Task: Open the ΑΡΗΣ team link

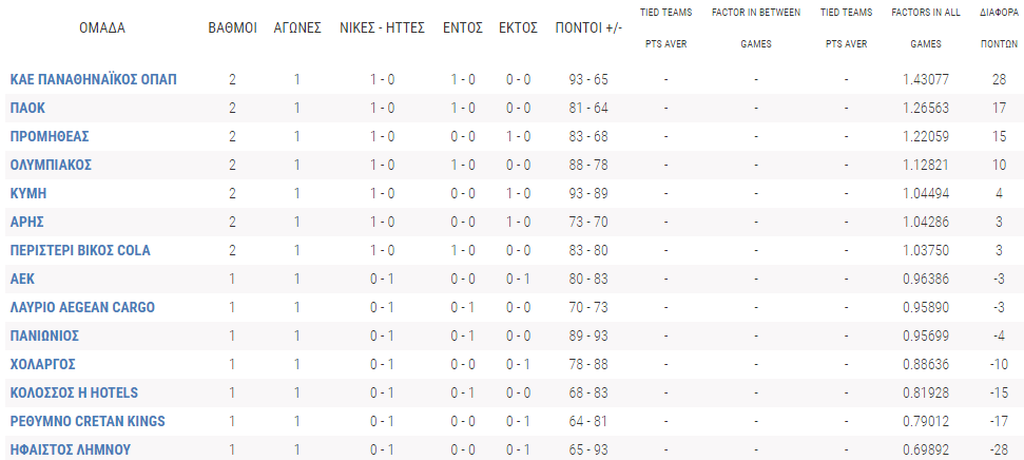Action: coord(27,222)
